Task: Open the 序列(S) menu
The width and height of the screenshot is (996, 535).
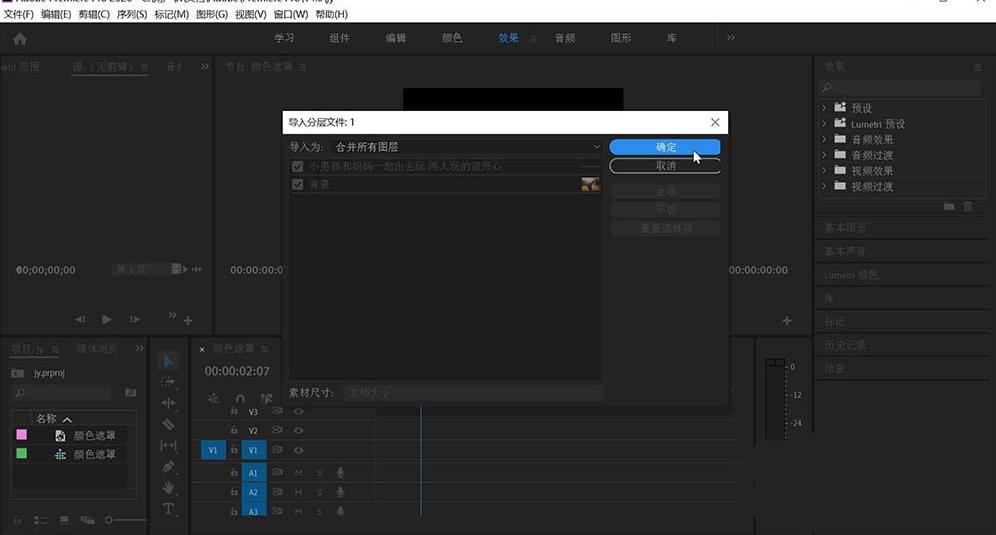Action: click(x=131, y=14)
